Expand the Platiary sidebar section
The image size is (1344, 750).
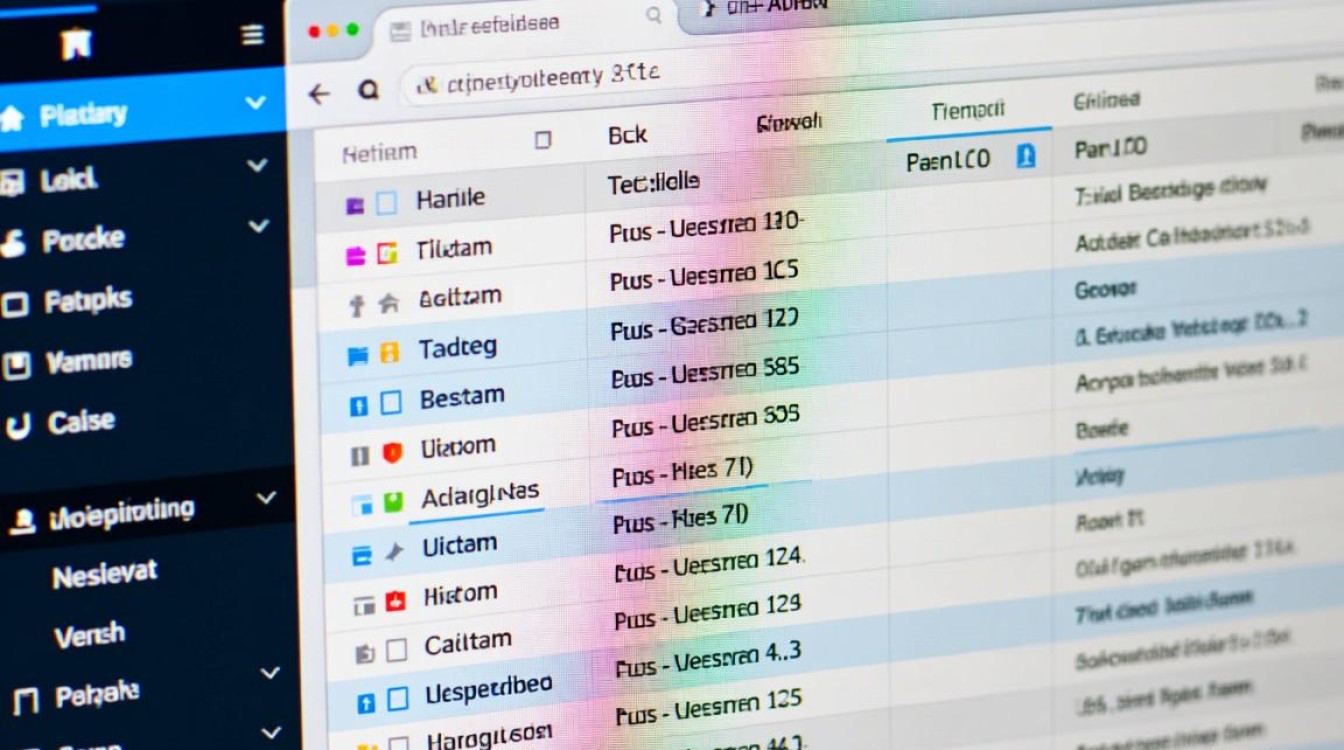pyautogui.click(x=256, y=102)
